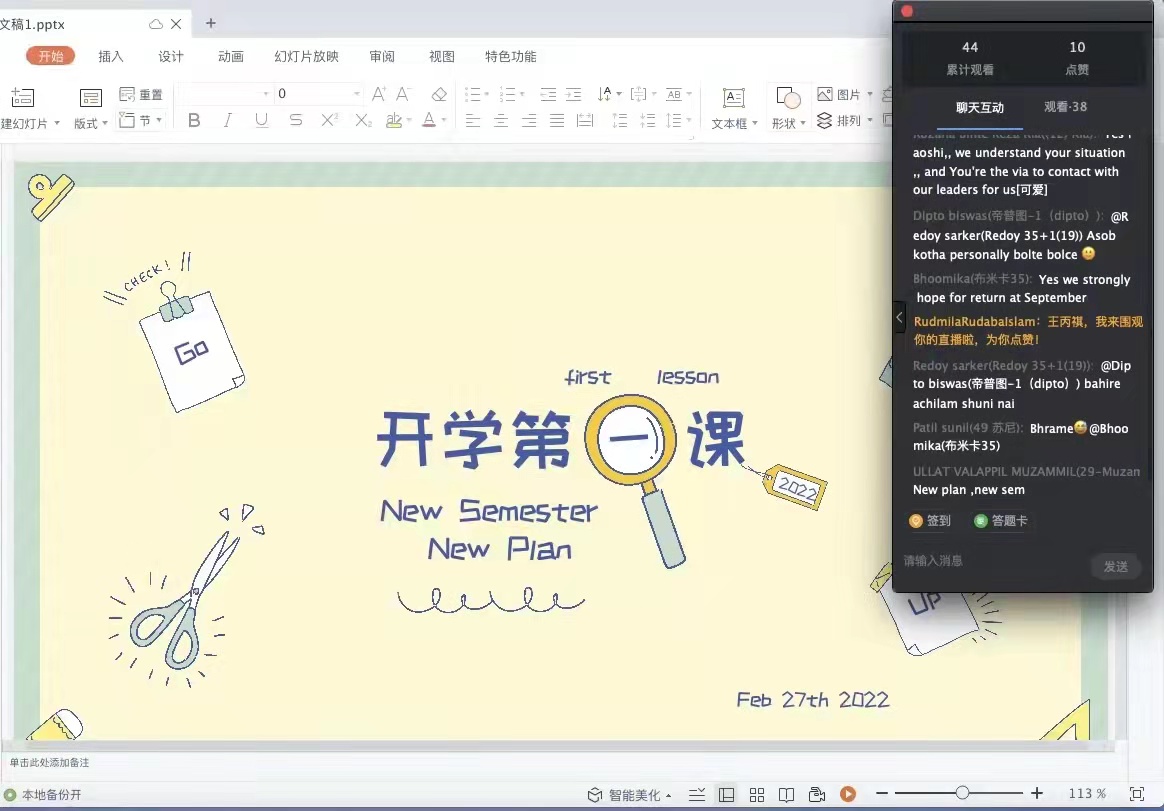This screenshot has height=811, width=1164.
Task: Open reading view from status bar
Action: click(787, 794)
